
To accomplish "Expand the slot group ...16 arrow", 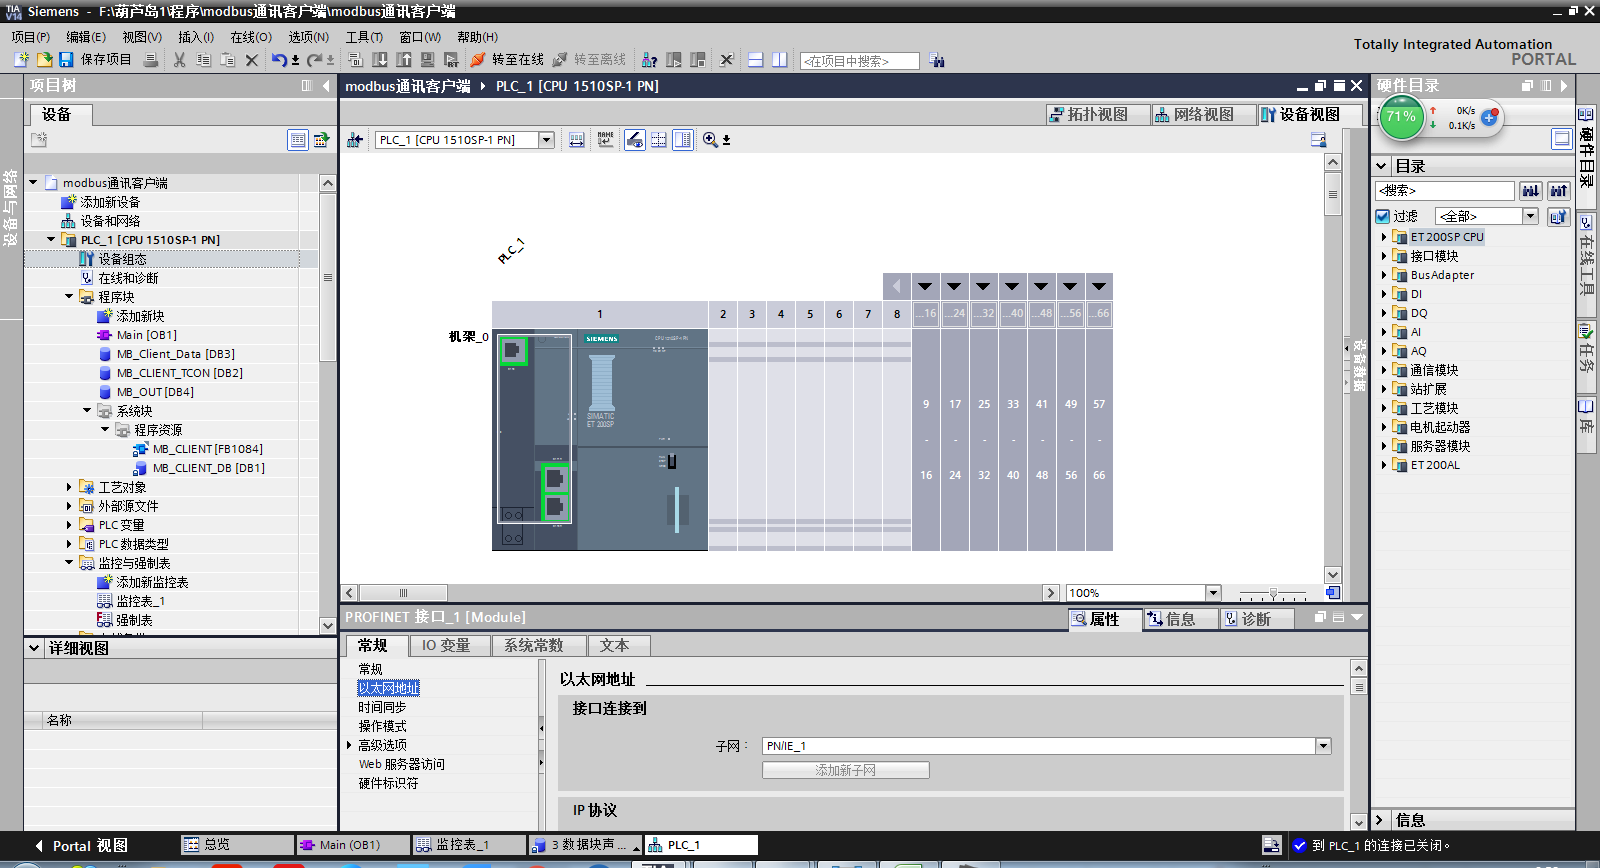I will pos(925,287).
